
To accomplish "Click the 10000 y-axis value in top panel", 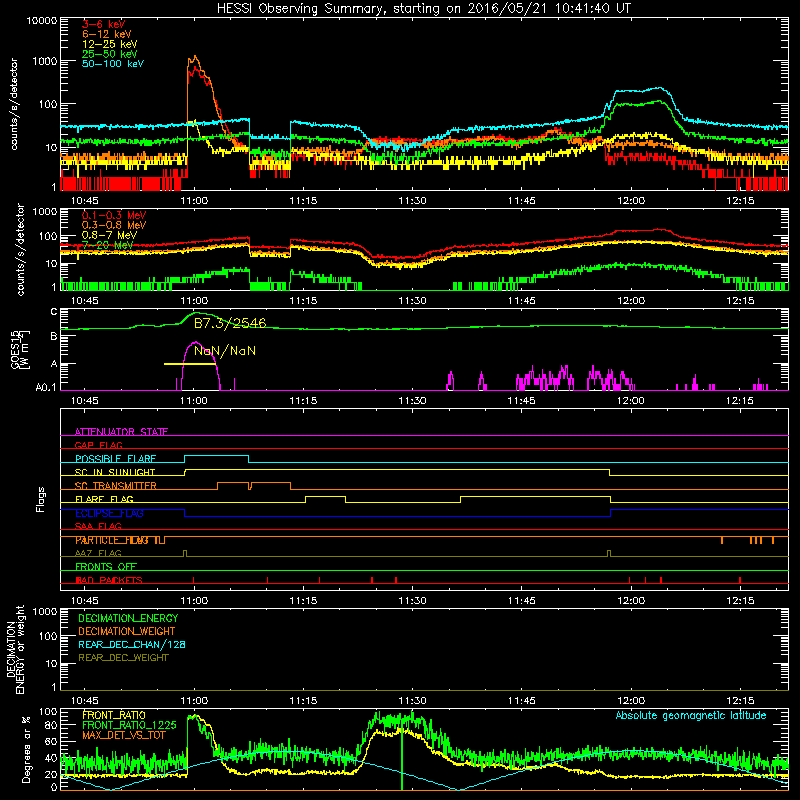I will 42,21.
